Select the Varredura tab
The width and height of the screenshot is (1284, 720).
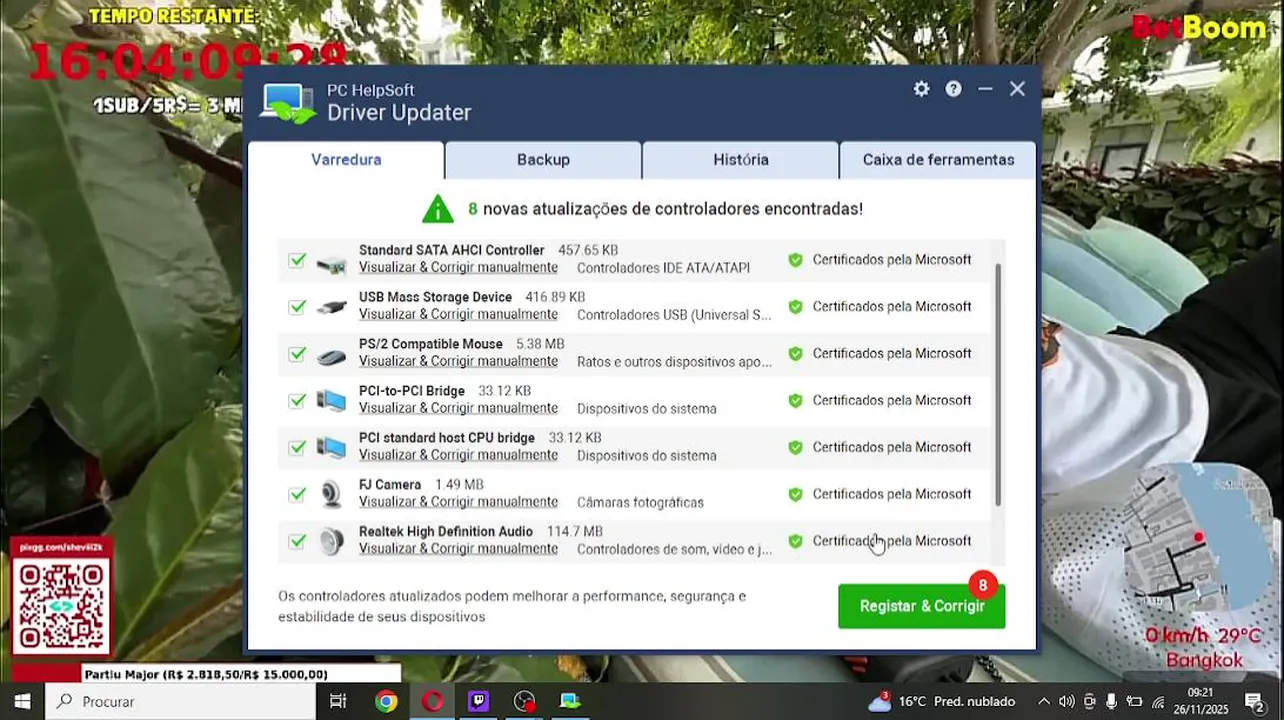(346, 160)
